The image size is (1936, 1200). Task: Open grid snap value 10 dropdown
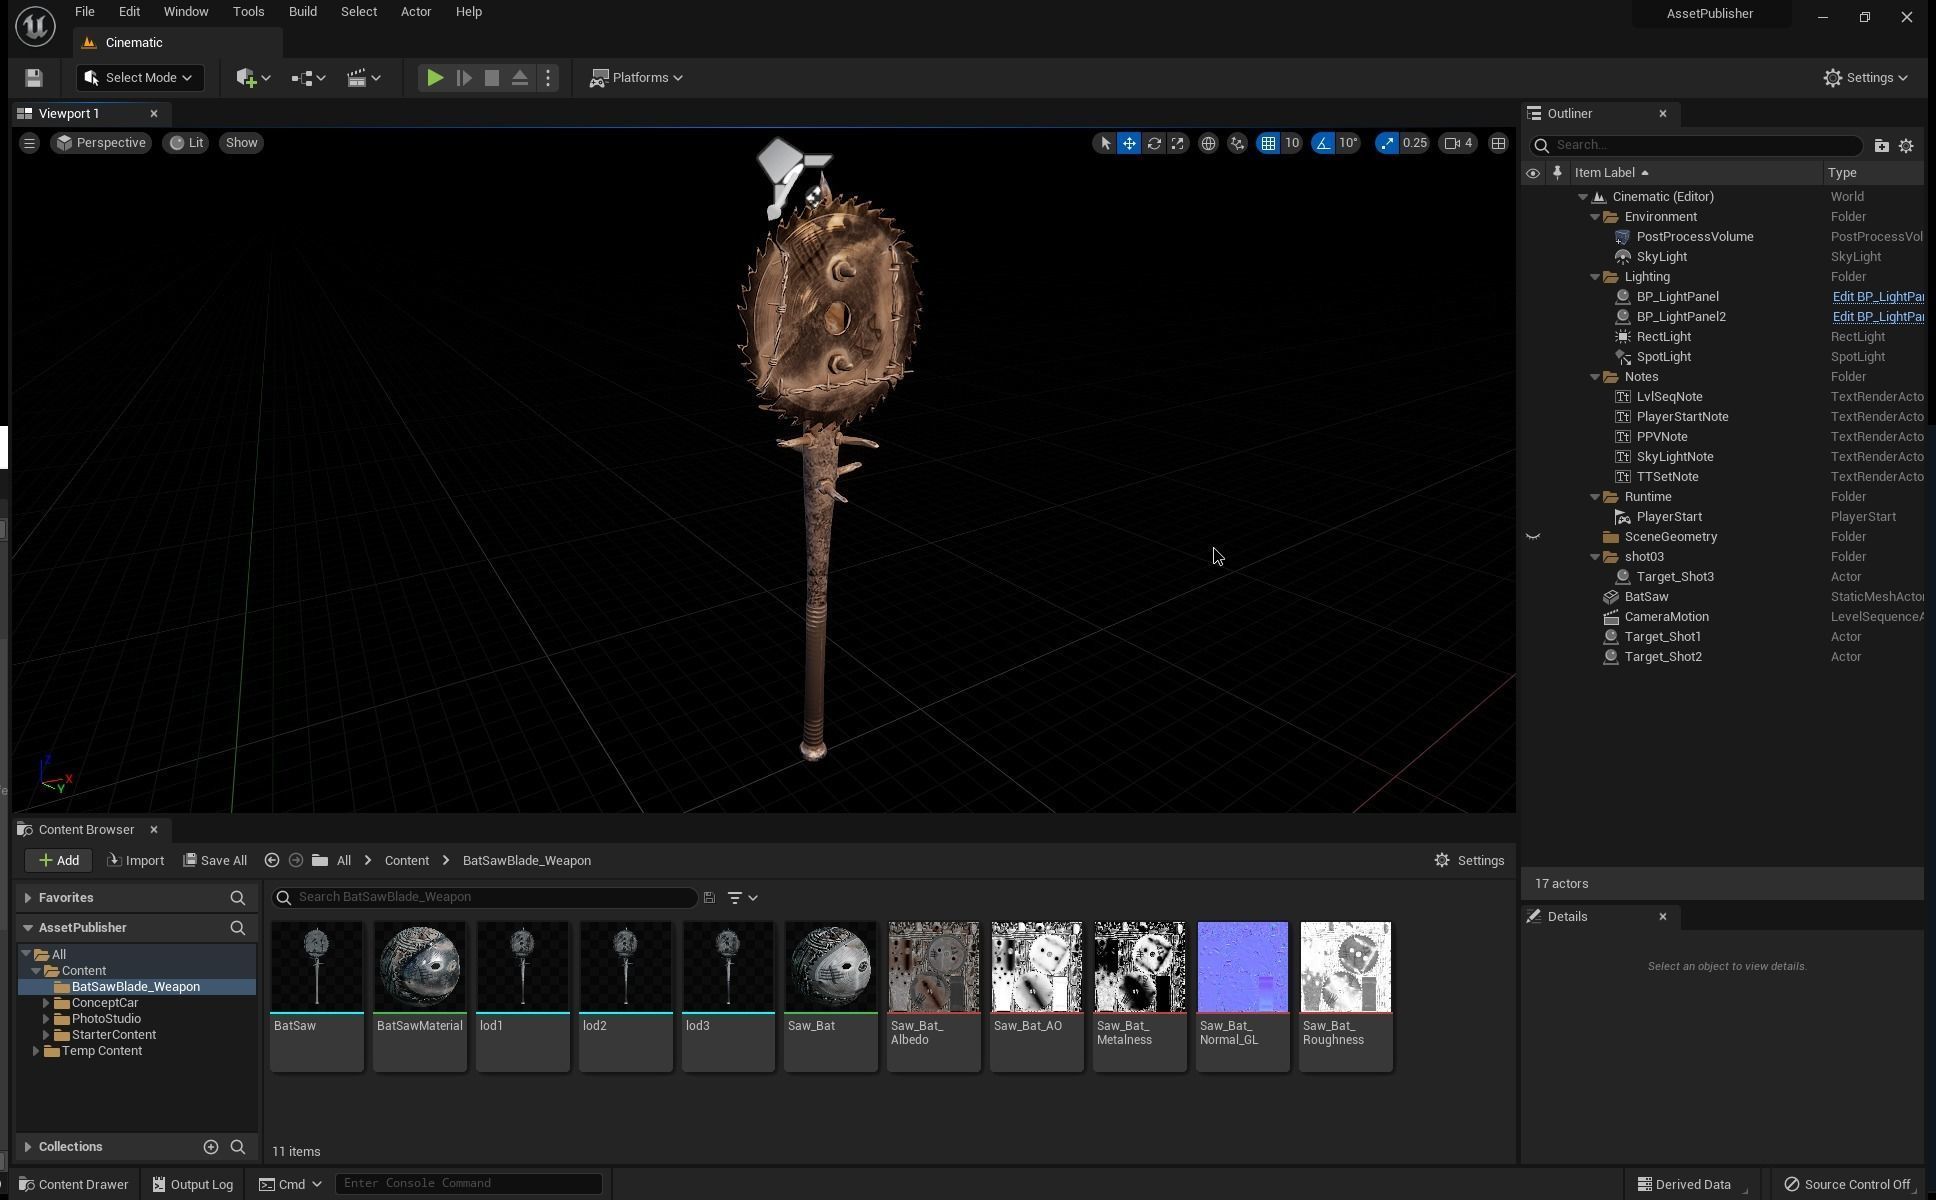click(1292, 143)
